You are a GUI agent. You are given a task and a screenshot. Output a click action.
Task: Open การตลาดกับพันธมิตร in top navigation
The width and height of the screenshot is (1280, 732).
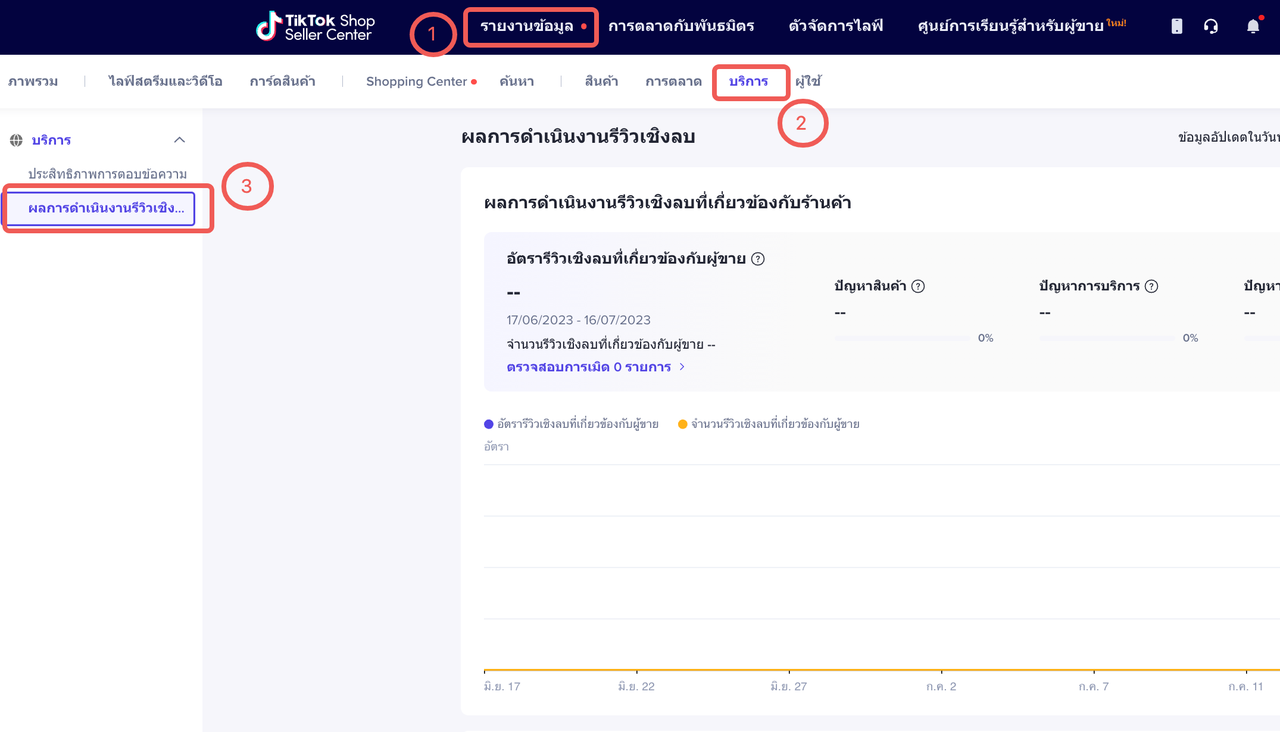[681, 26]
